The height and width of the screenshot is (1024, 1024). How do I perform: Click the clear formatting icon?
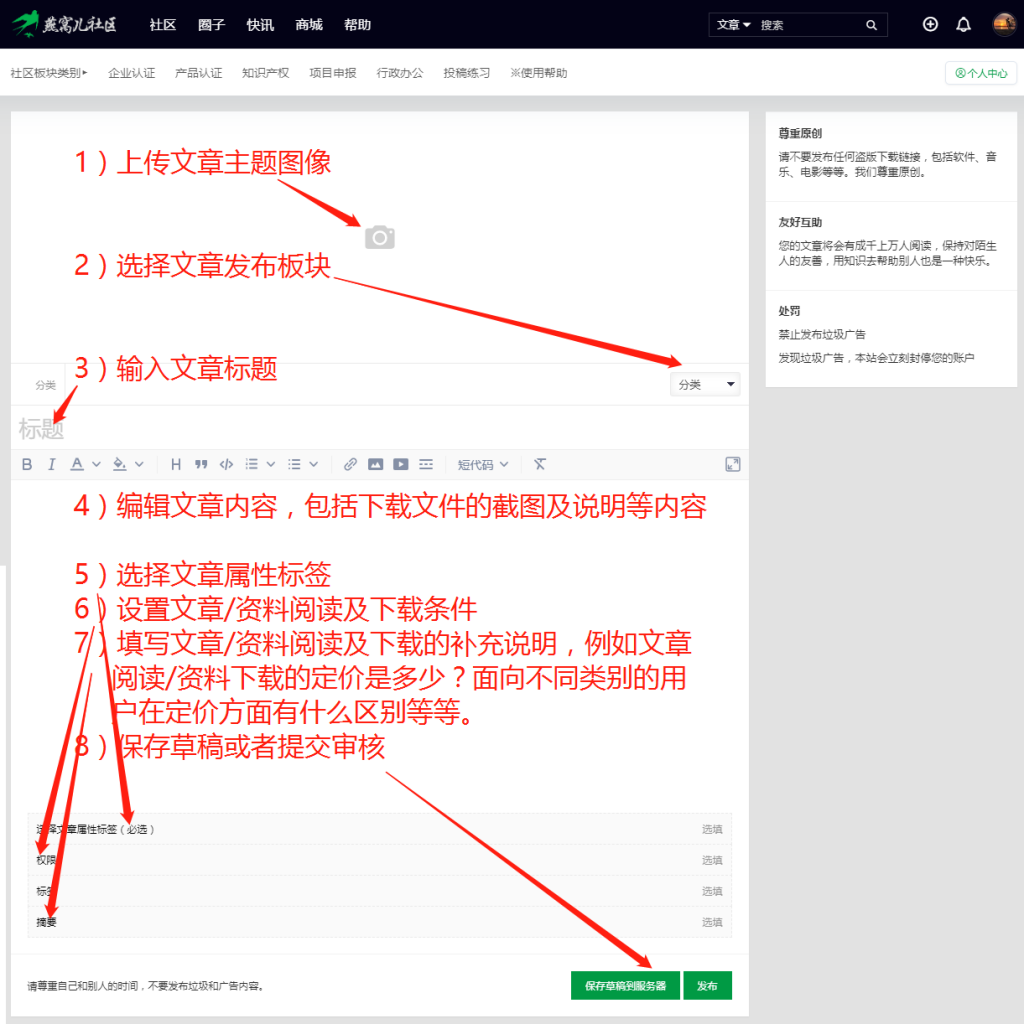[x=539, y=464]
